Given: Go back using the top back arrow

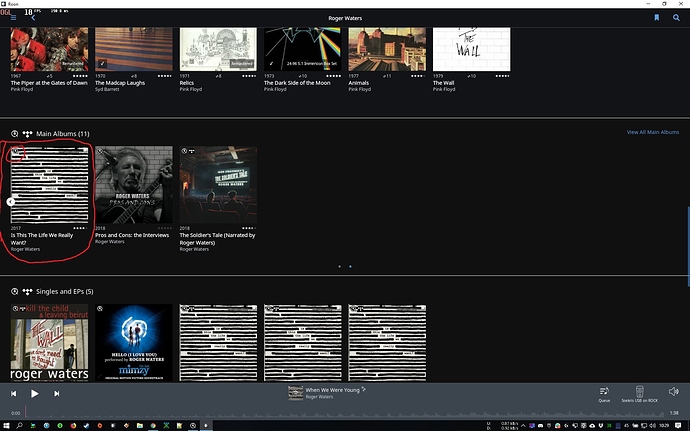Looking at the screenshot, I should click(x=33, y=18).
